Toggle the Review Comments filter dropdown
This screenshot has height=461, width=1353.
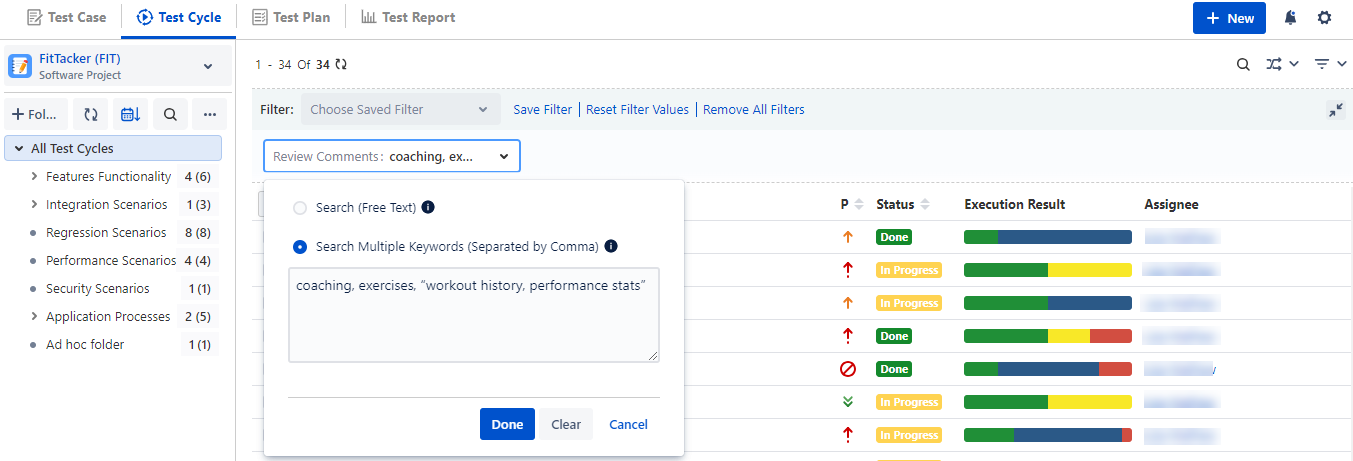click(x=392, y=156)
